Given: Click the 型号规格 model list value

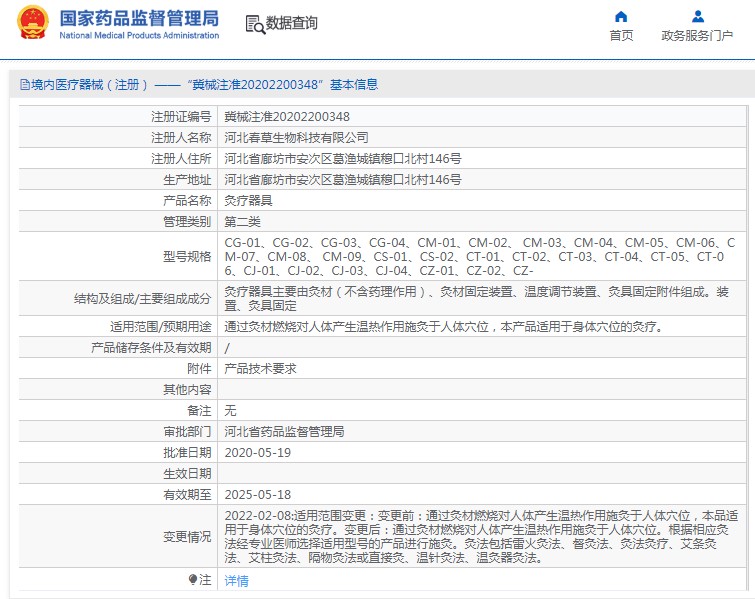Looking at the screenshot, I should pyautogui.click(x=480, y=257).
